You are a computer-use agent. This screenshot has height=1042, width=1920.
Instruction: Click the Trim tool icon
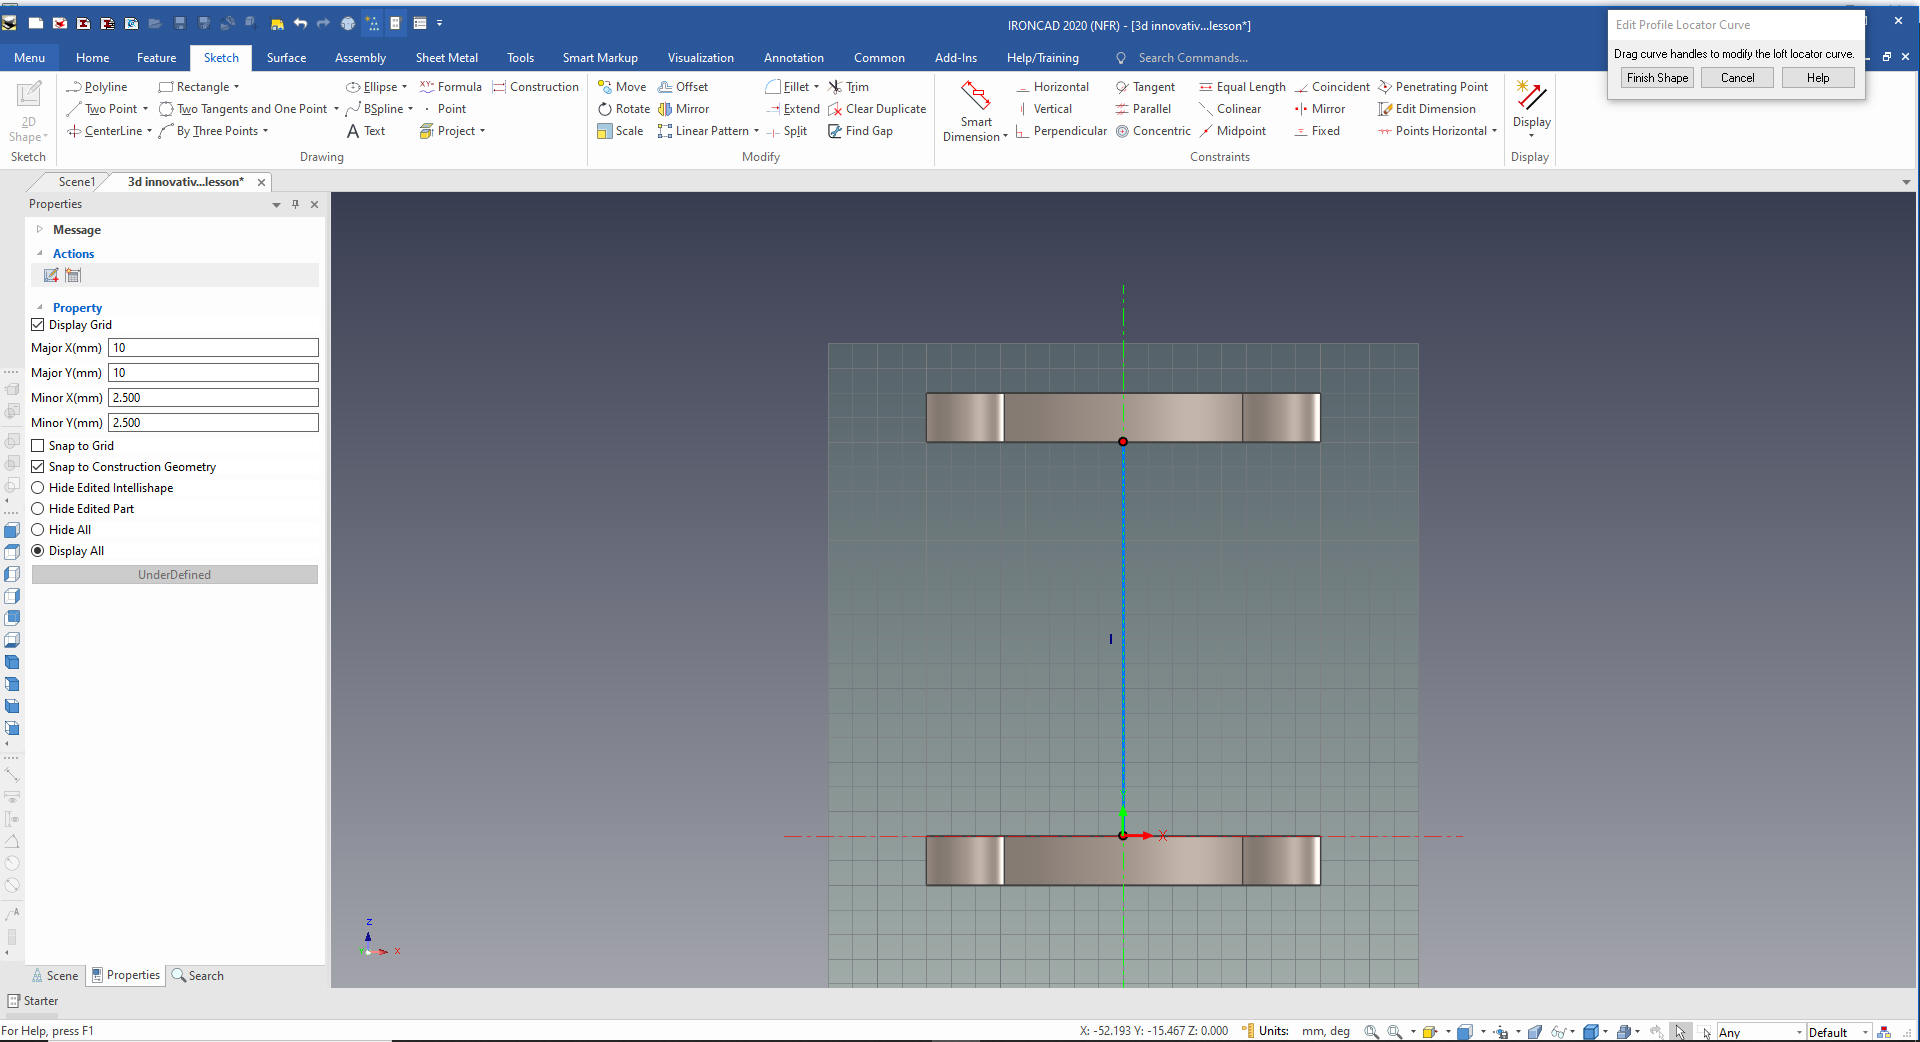click(835, 87)
